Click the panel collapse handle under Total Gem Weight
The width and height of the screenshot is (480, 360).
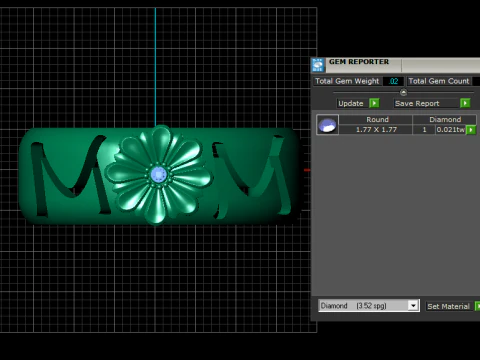tap(403, 92)
